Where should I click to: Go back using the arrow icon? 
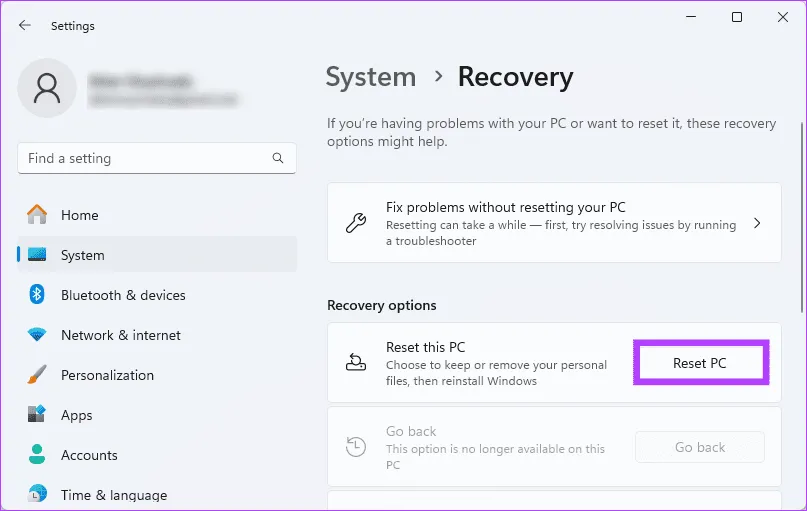pyautogui.click(x=25, y=25)
